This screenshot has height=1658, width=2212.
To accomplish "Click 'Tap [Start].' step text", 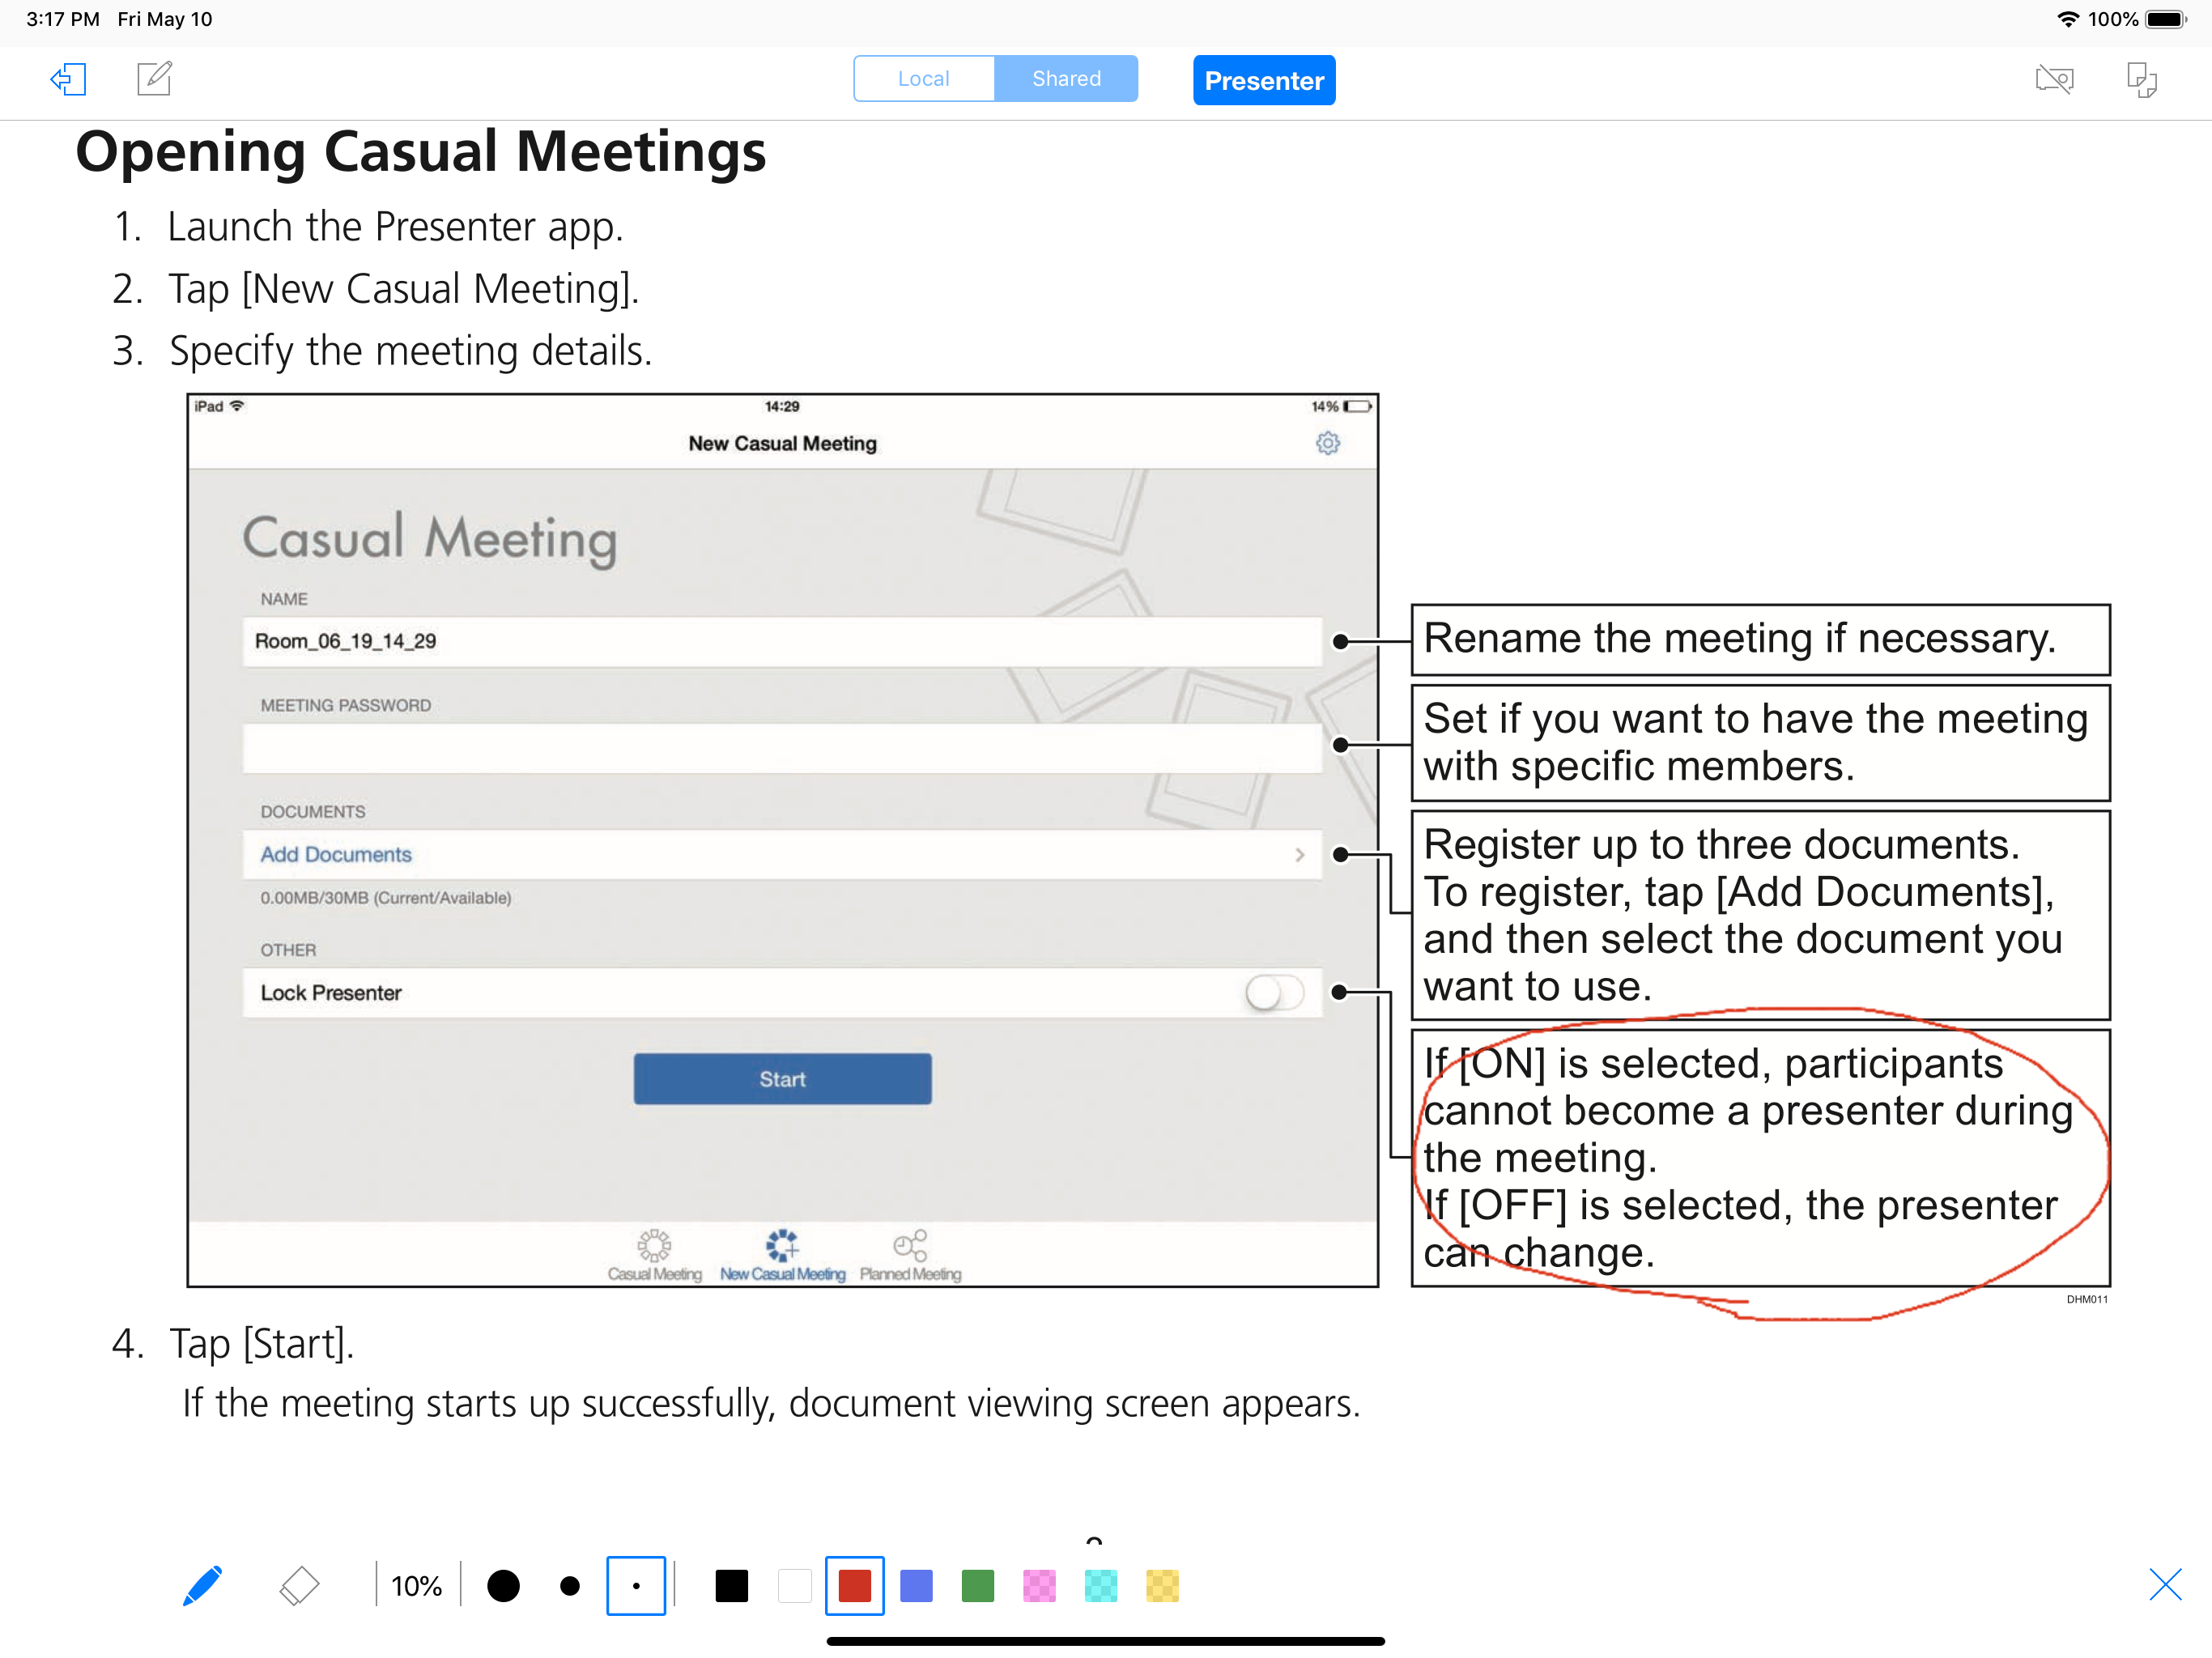I will [262, 1343].
